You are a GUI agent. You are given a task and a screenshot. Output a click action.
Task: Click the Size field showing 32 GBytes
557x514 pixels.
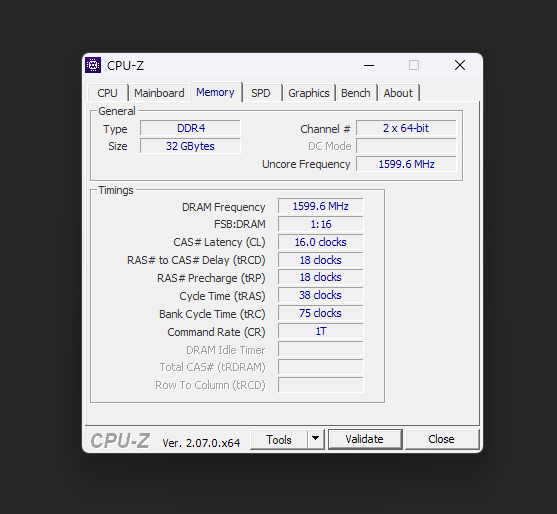coord(190,146)
